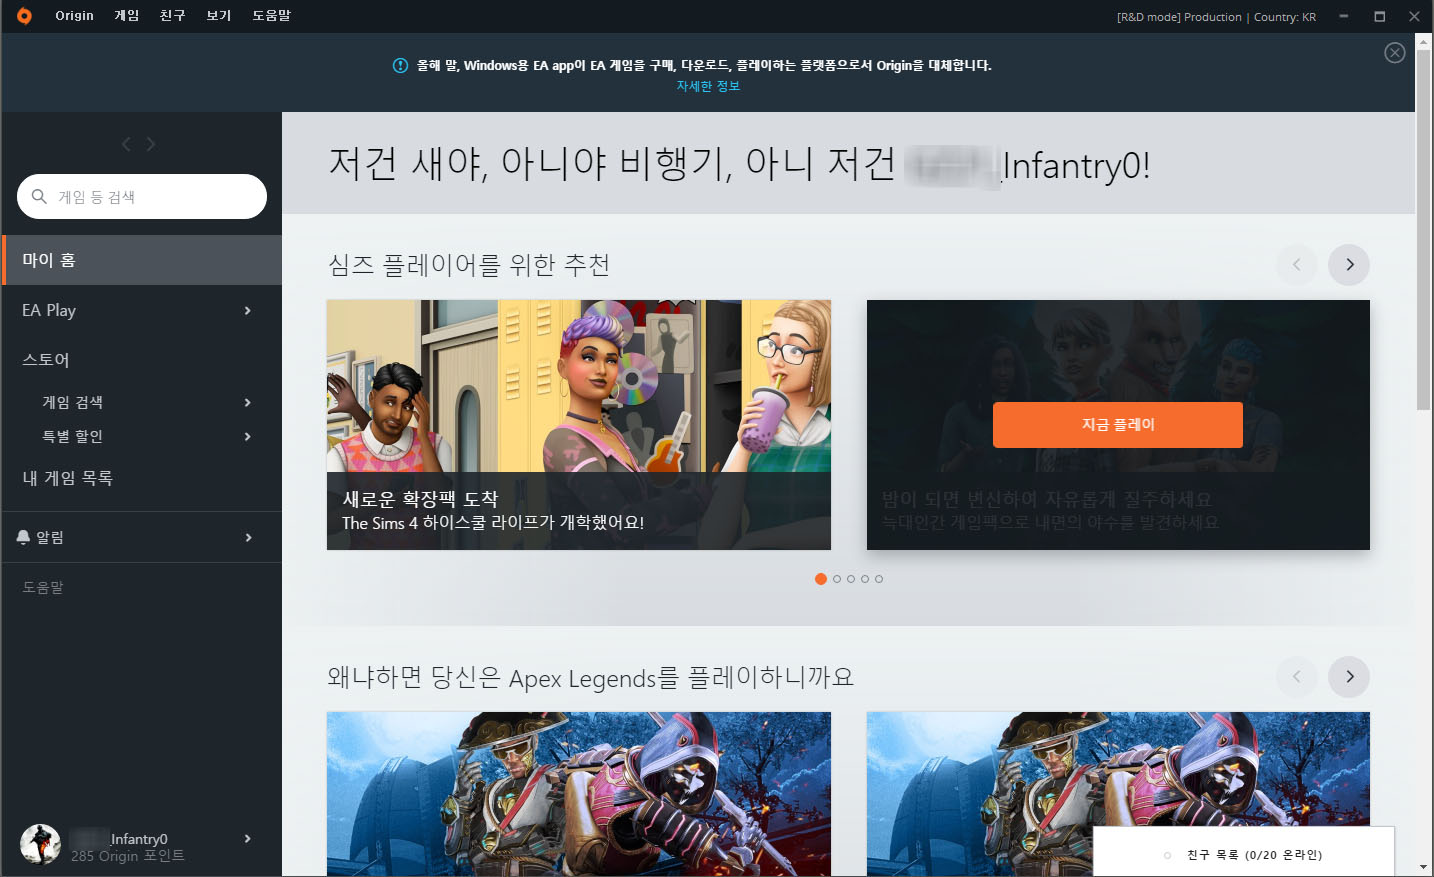Image resolution: width=1434 pixels, height=877 pixels.
Task: Show next 심즈 recommendations
Action: point(1349,265)
